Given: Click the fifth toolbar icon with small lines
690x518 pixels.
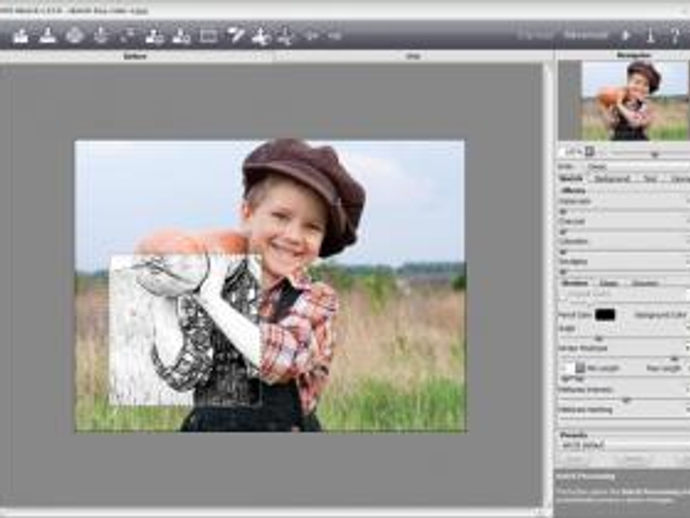Looking at the screenshot, I should point(128,36).
